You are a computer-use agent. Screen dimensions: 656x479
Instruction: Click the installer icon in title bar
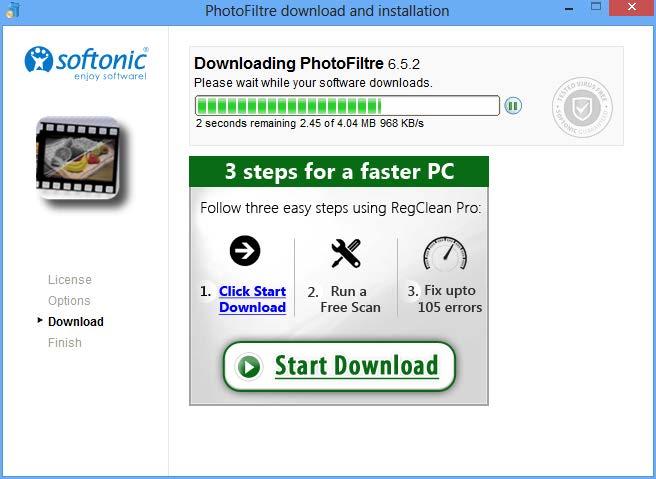click(x=11, y=10)
